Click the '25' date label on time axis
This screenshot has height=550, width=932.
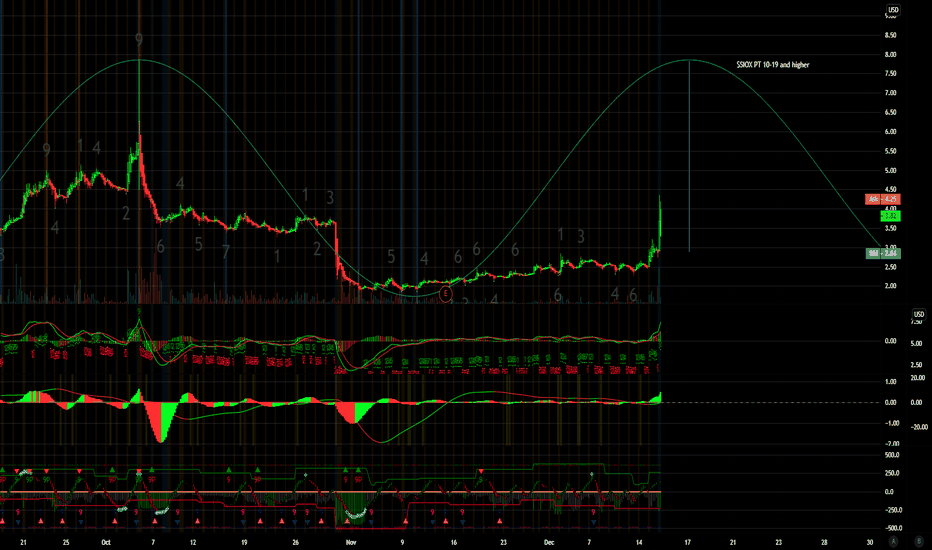click(66, 542)
